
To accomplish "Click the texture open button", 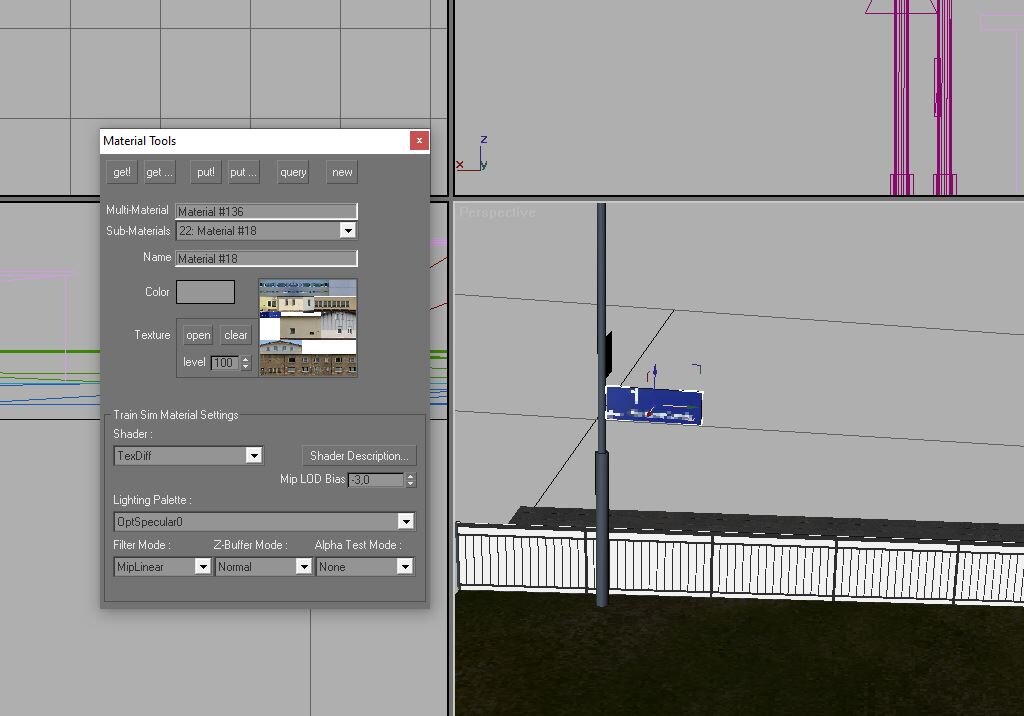I will pyautogui.click(x=198, y=335).
